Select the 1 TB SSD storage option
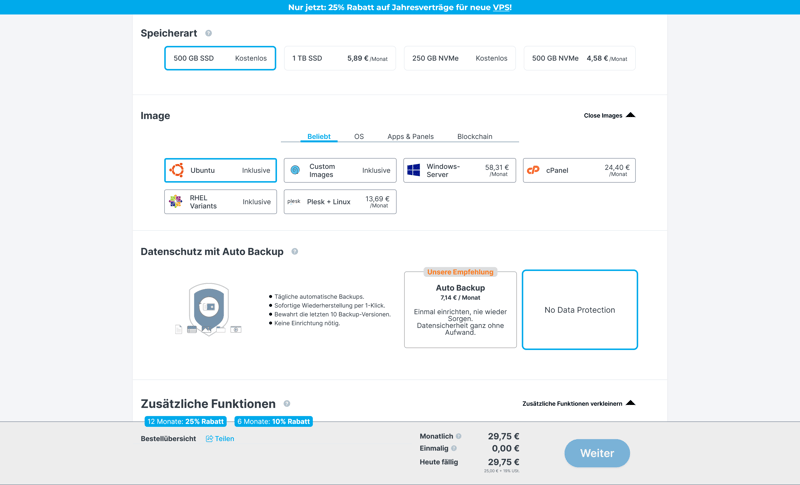This screenshot has width=800, height=485. click(x=340, y=58)
